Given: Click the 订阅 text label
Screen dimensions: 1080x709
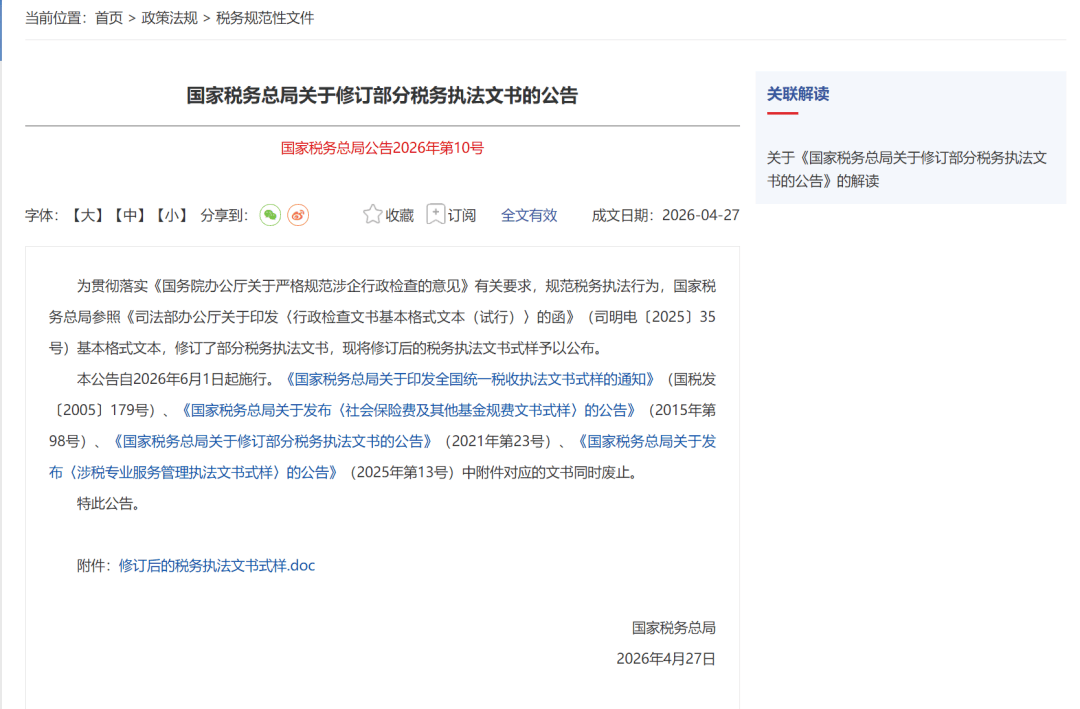Looking at the screenshot, I should [x=462, y=216].
